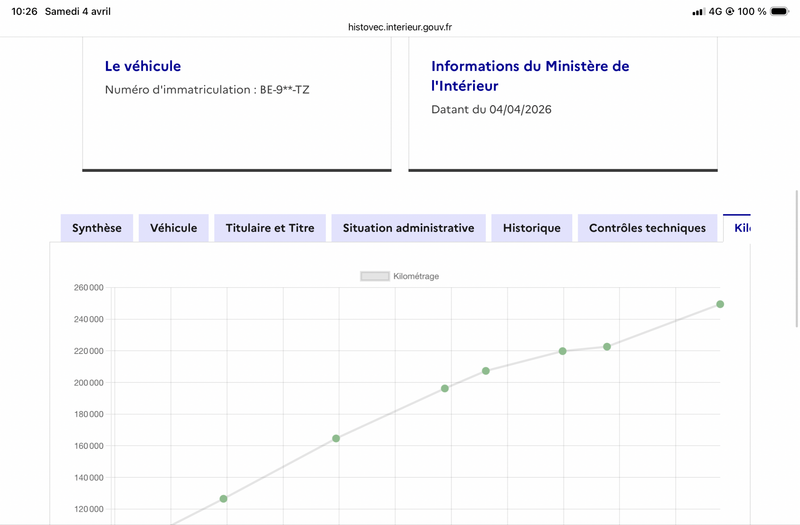Click the data point on the 220000 line
The height and width of the screenshot is (525, 800).
pyautogui.click(x=562, y=351)
